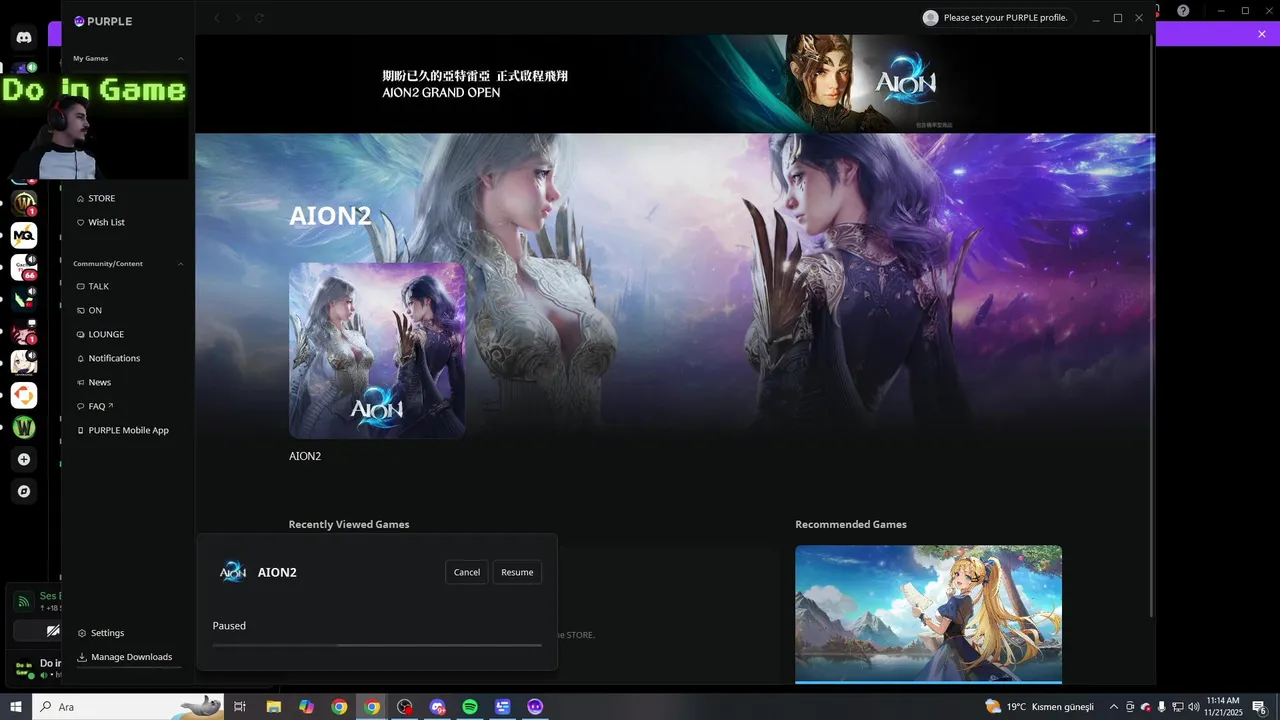Open PURPLE Mobile App entry
The image size is (1280, 720).
point(123,430)
